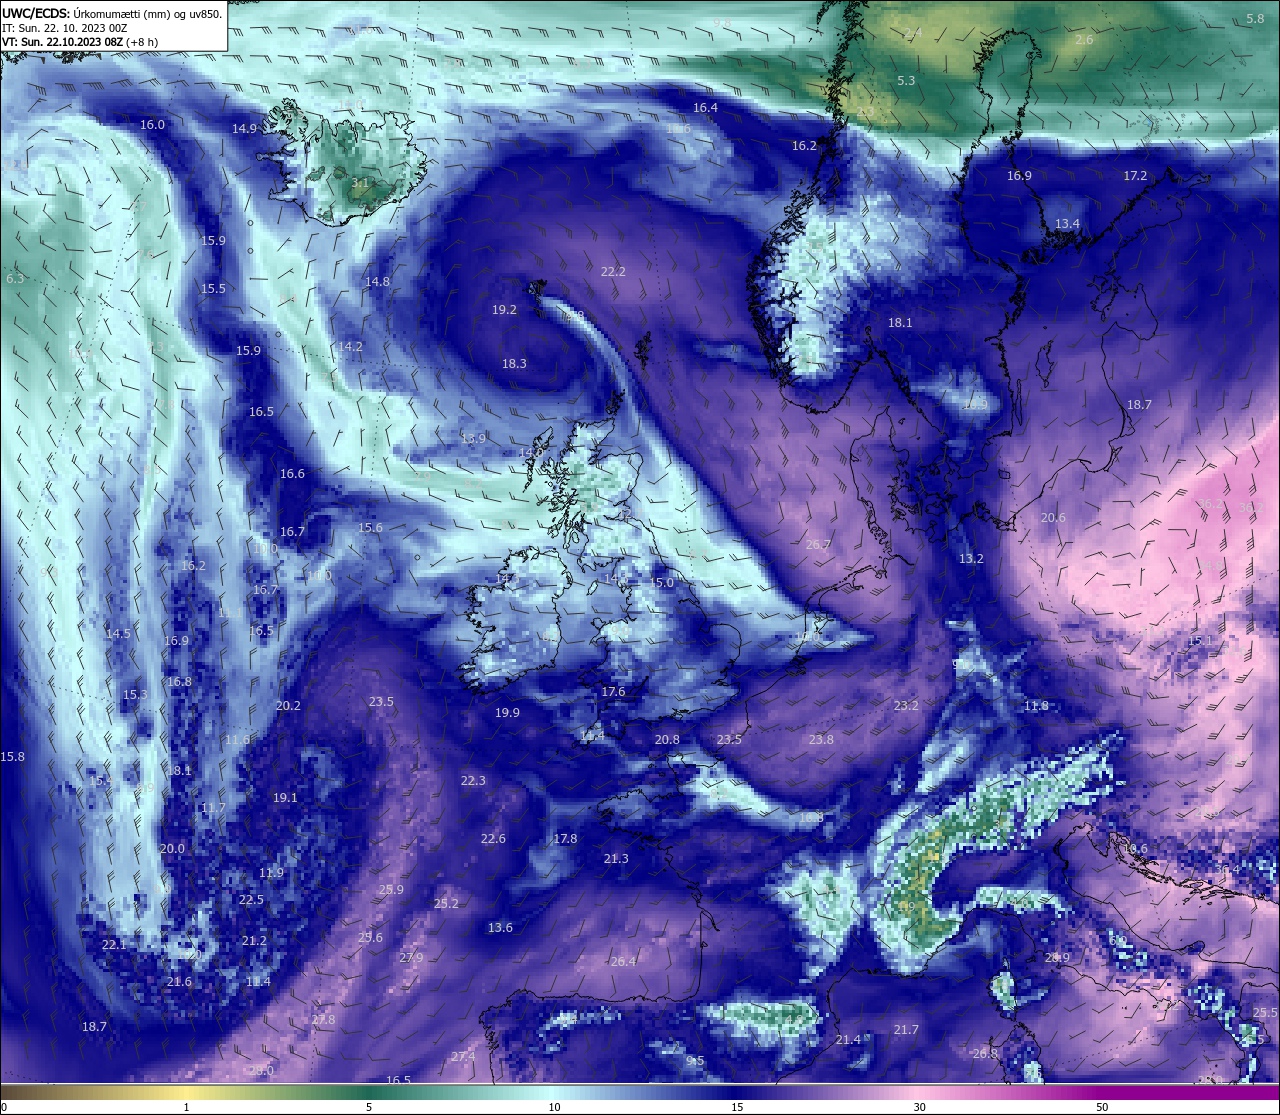Click the 14.5 value in the western Atlantic
Screen dimensions: 1280x1115
point(118,634)
